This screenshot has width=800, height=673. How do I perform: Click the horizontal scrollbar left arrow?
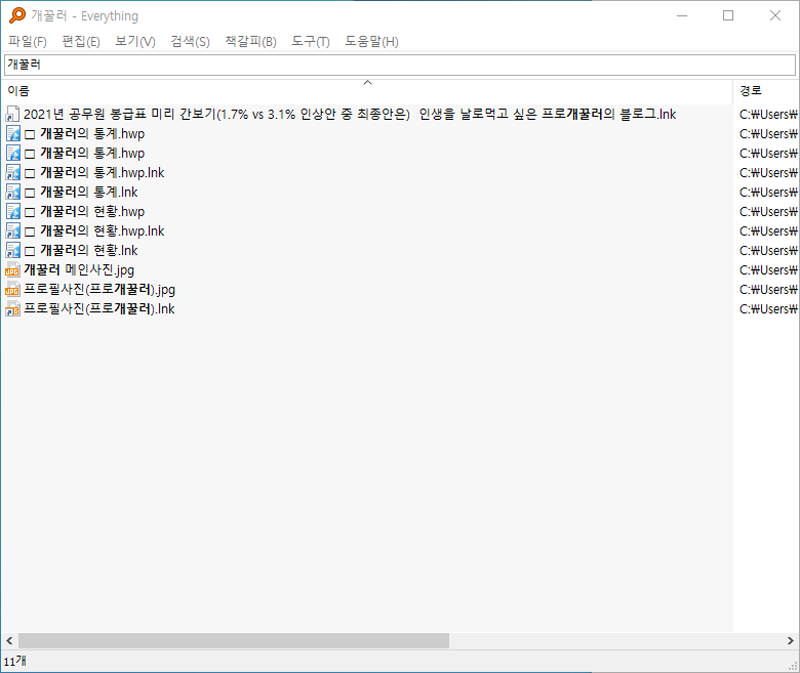[x=9, y=640]
